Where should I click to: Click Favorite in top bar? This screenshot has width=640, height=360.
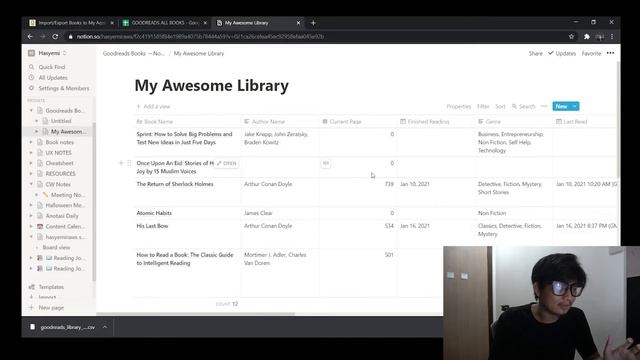(x=591, y=53)
